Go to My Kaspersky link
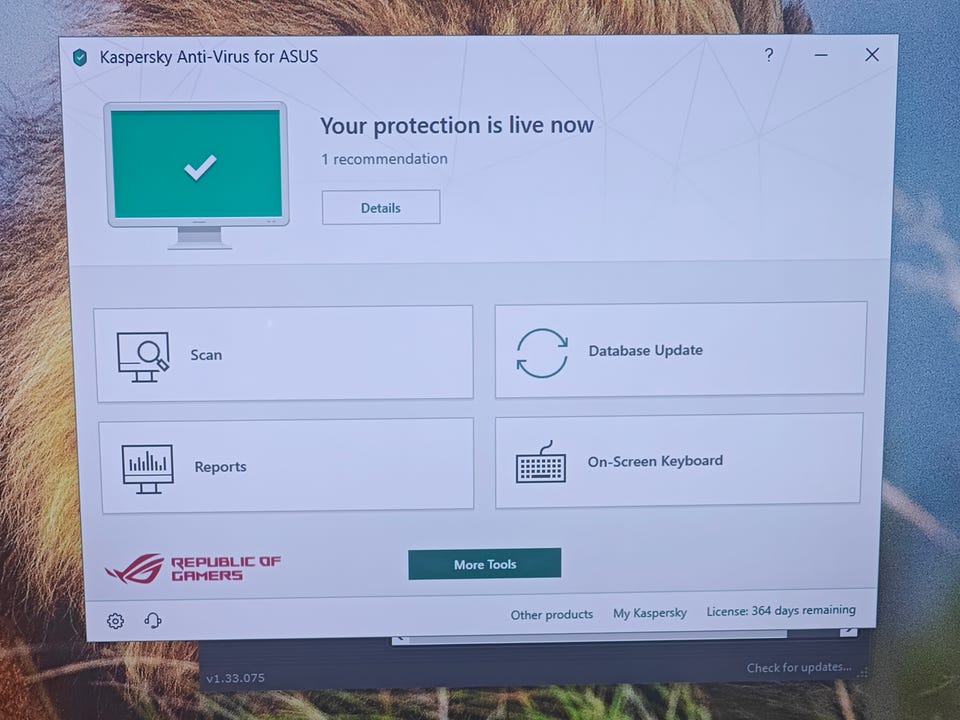960x720 pixels. (x=650, y=613)
